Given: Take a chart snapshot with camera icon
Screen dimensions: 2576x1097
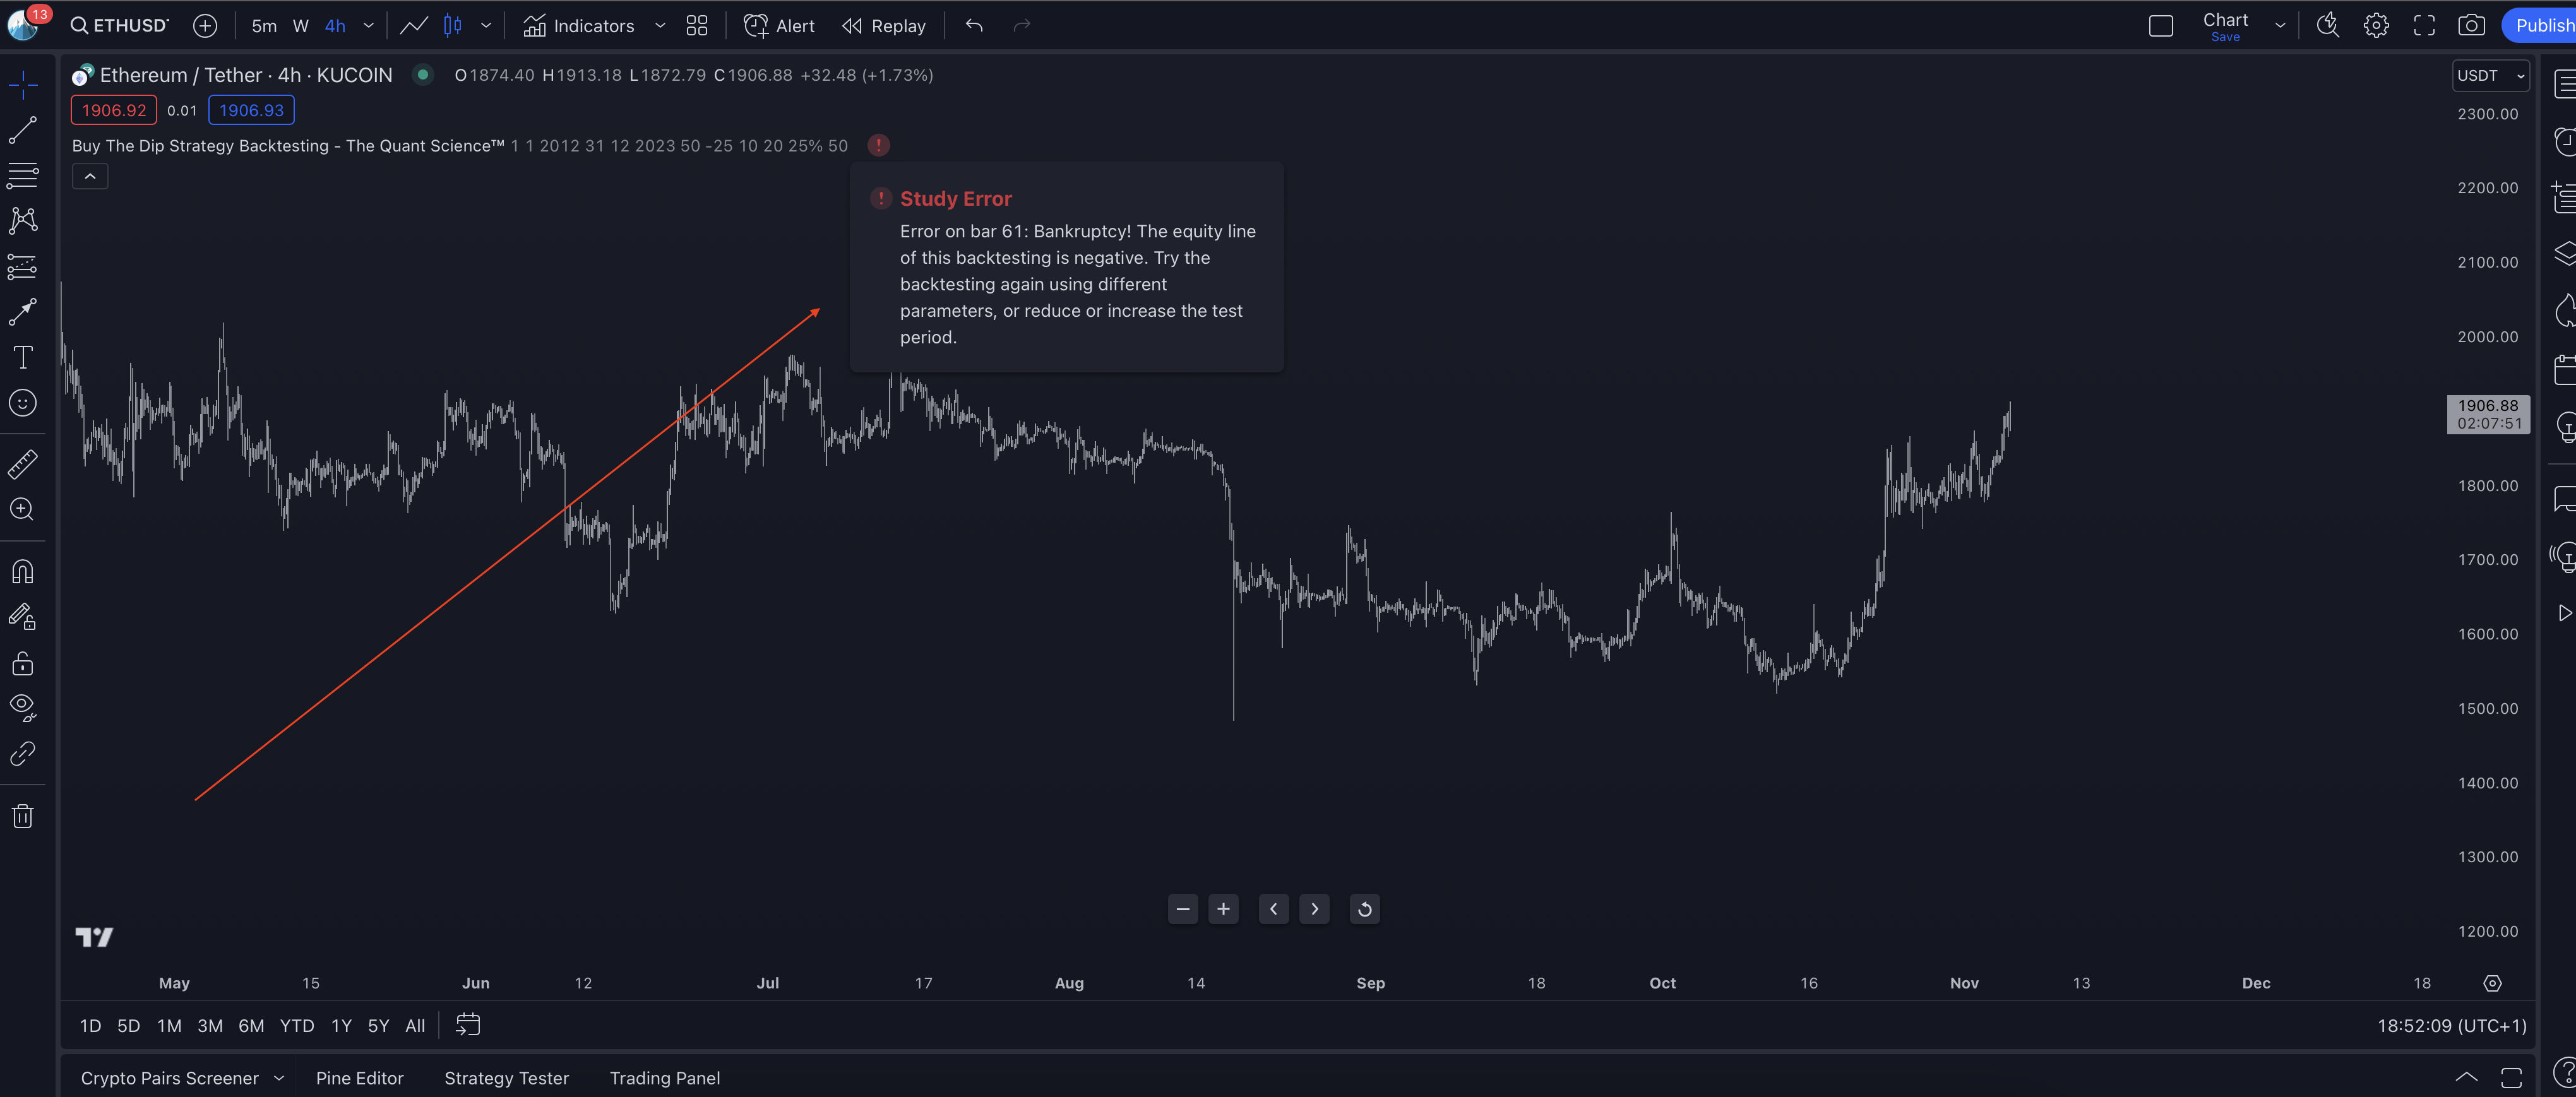Looking at the screenshot, I should pos(2471,26).
